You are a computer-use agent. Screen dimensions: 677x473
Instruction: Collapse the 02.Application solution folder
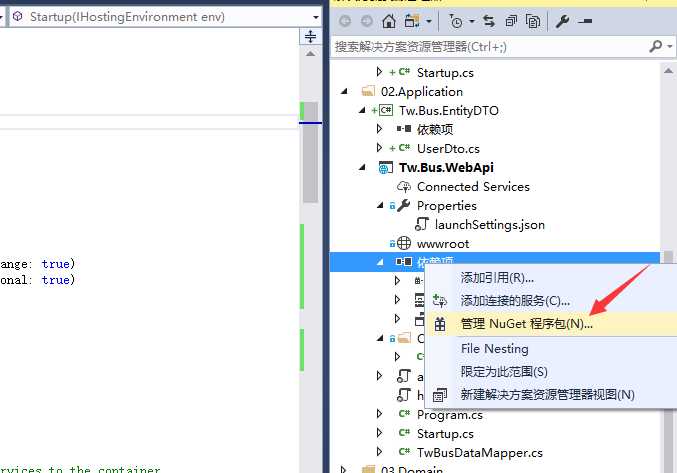coord(344,91)
